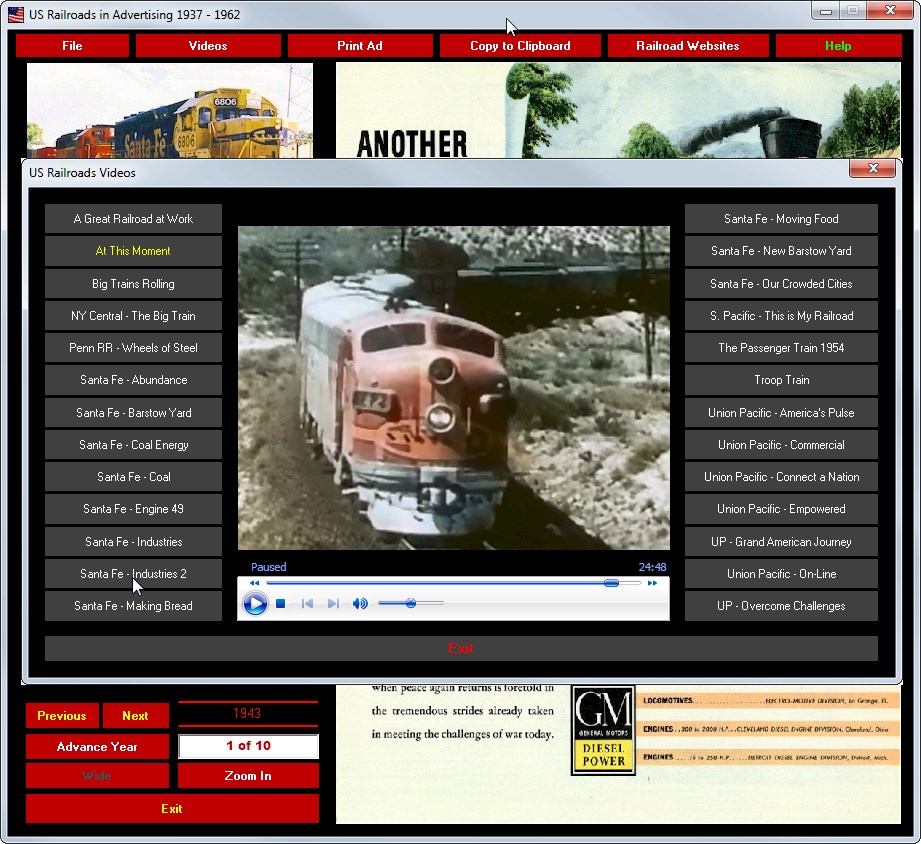The height and width of the screenshot is (844, 921).
Task: Click the rewind double-arrow icon
Action: coord(254,583)
